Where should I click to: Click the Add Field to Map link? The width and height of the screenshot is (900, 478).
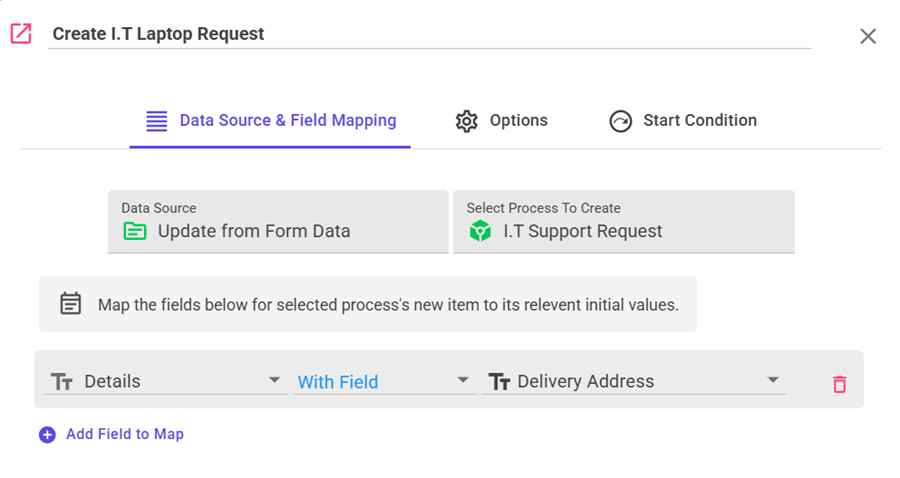tap(124, 434)
